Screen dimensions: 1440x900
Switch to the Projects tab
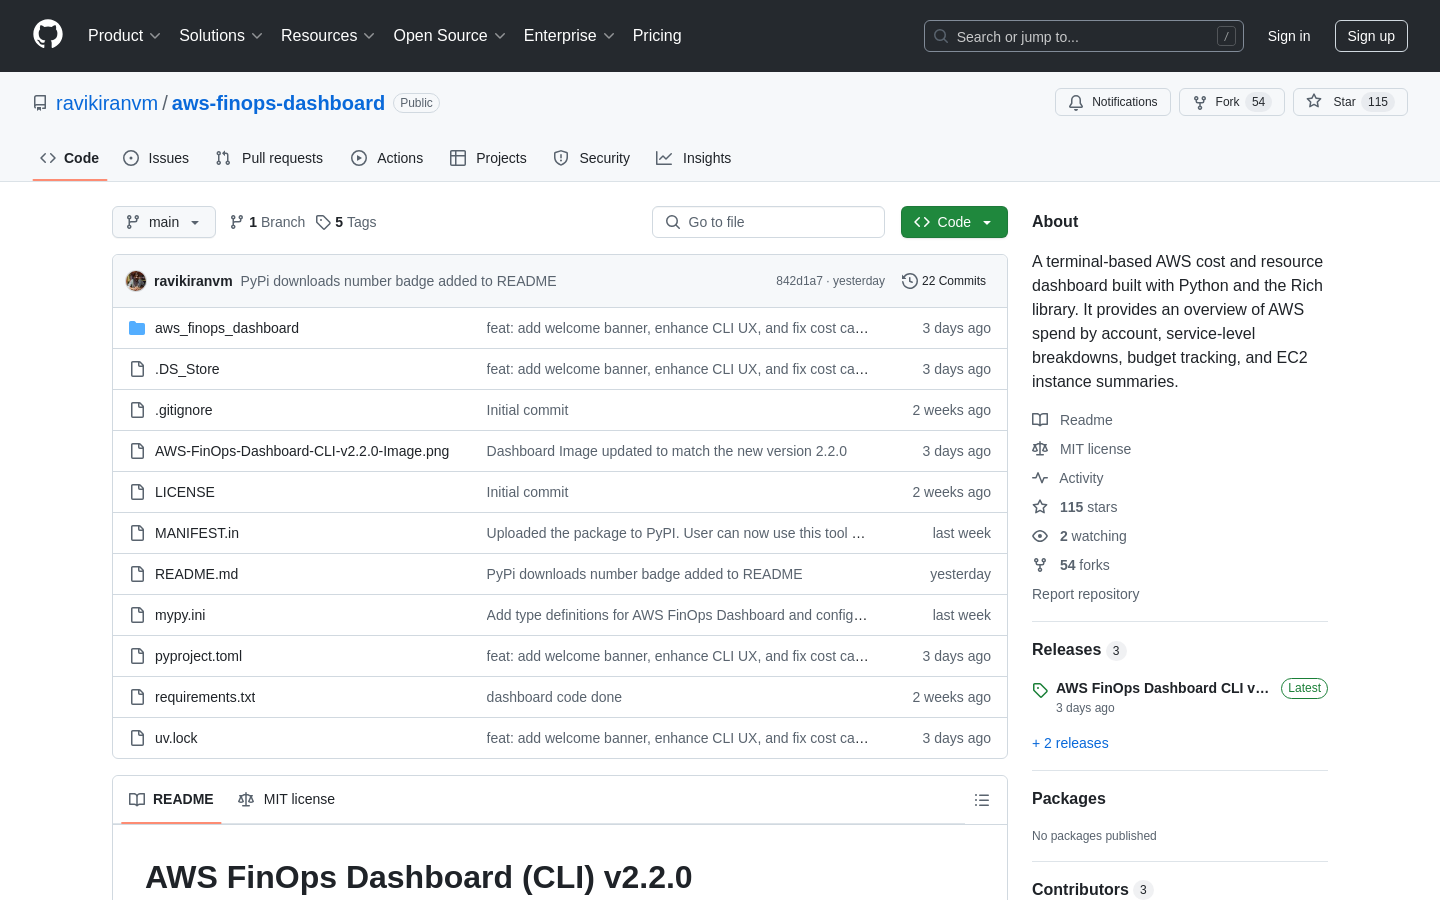coord(488,158)
